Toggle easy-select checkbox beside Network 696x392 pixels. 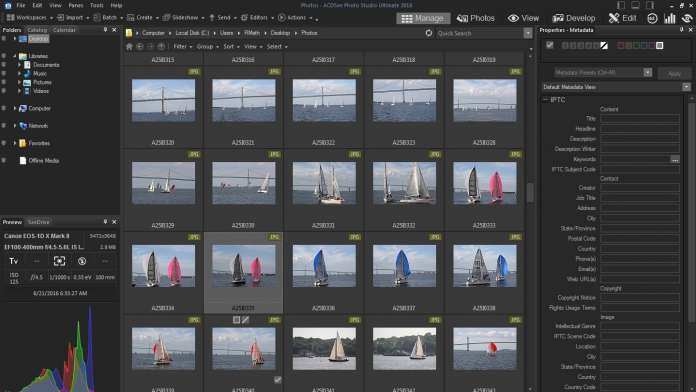[4, 126]
